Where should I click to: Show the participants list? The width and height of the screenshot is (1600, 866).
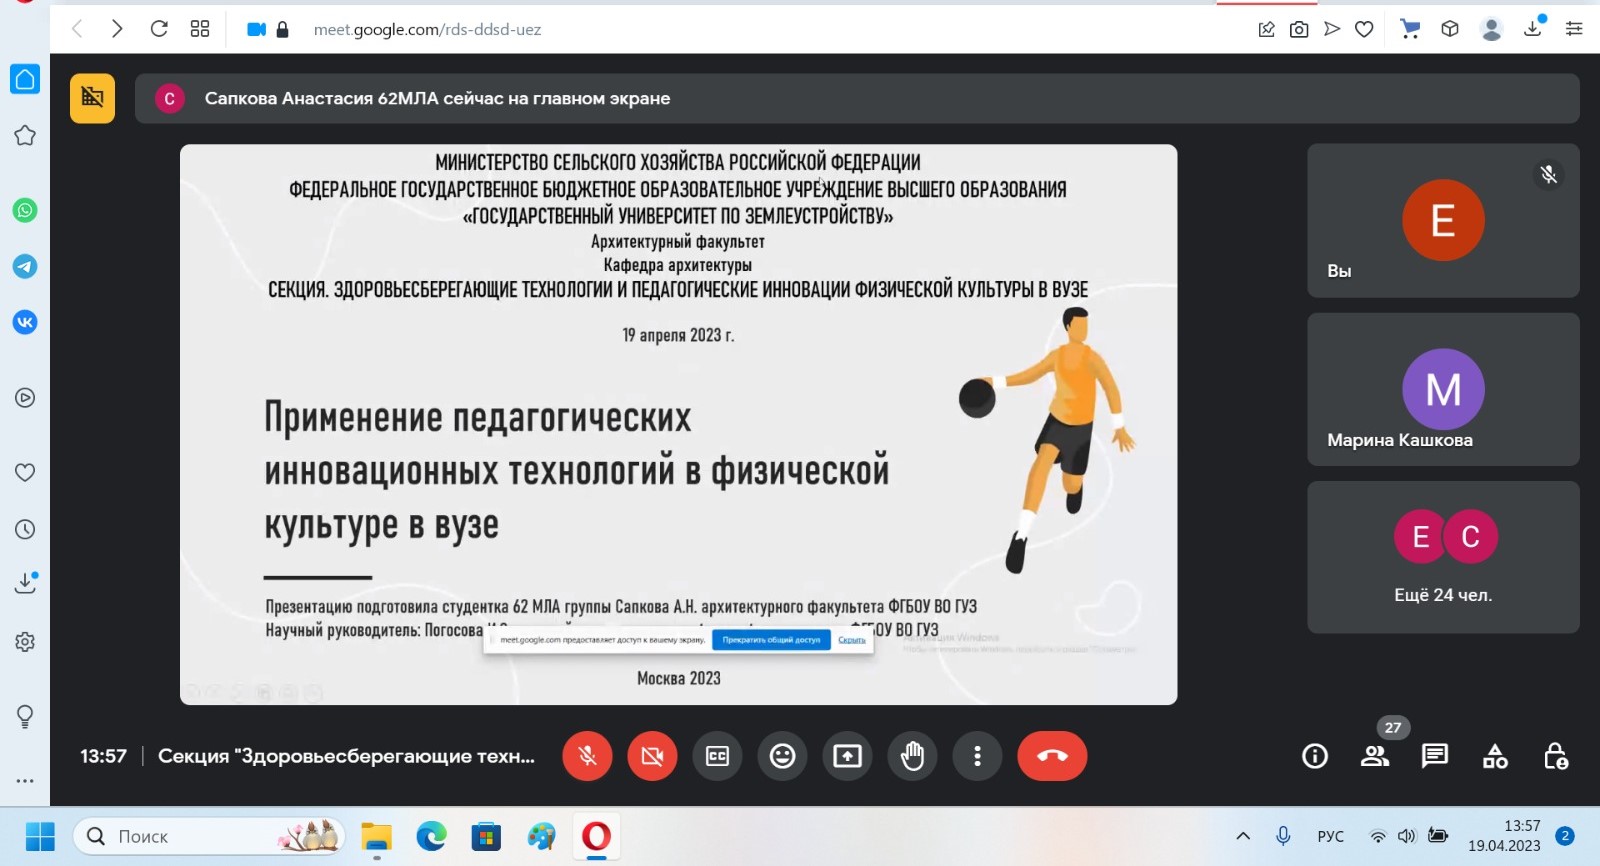tap(1375, 756)
